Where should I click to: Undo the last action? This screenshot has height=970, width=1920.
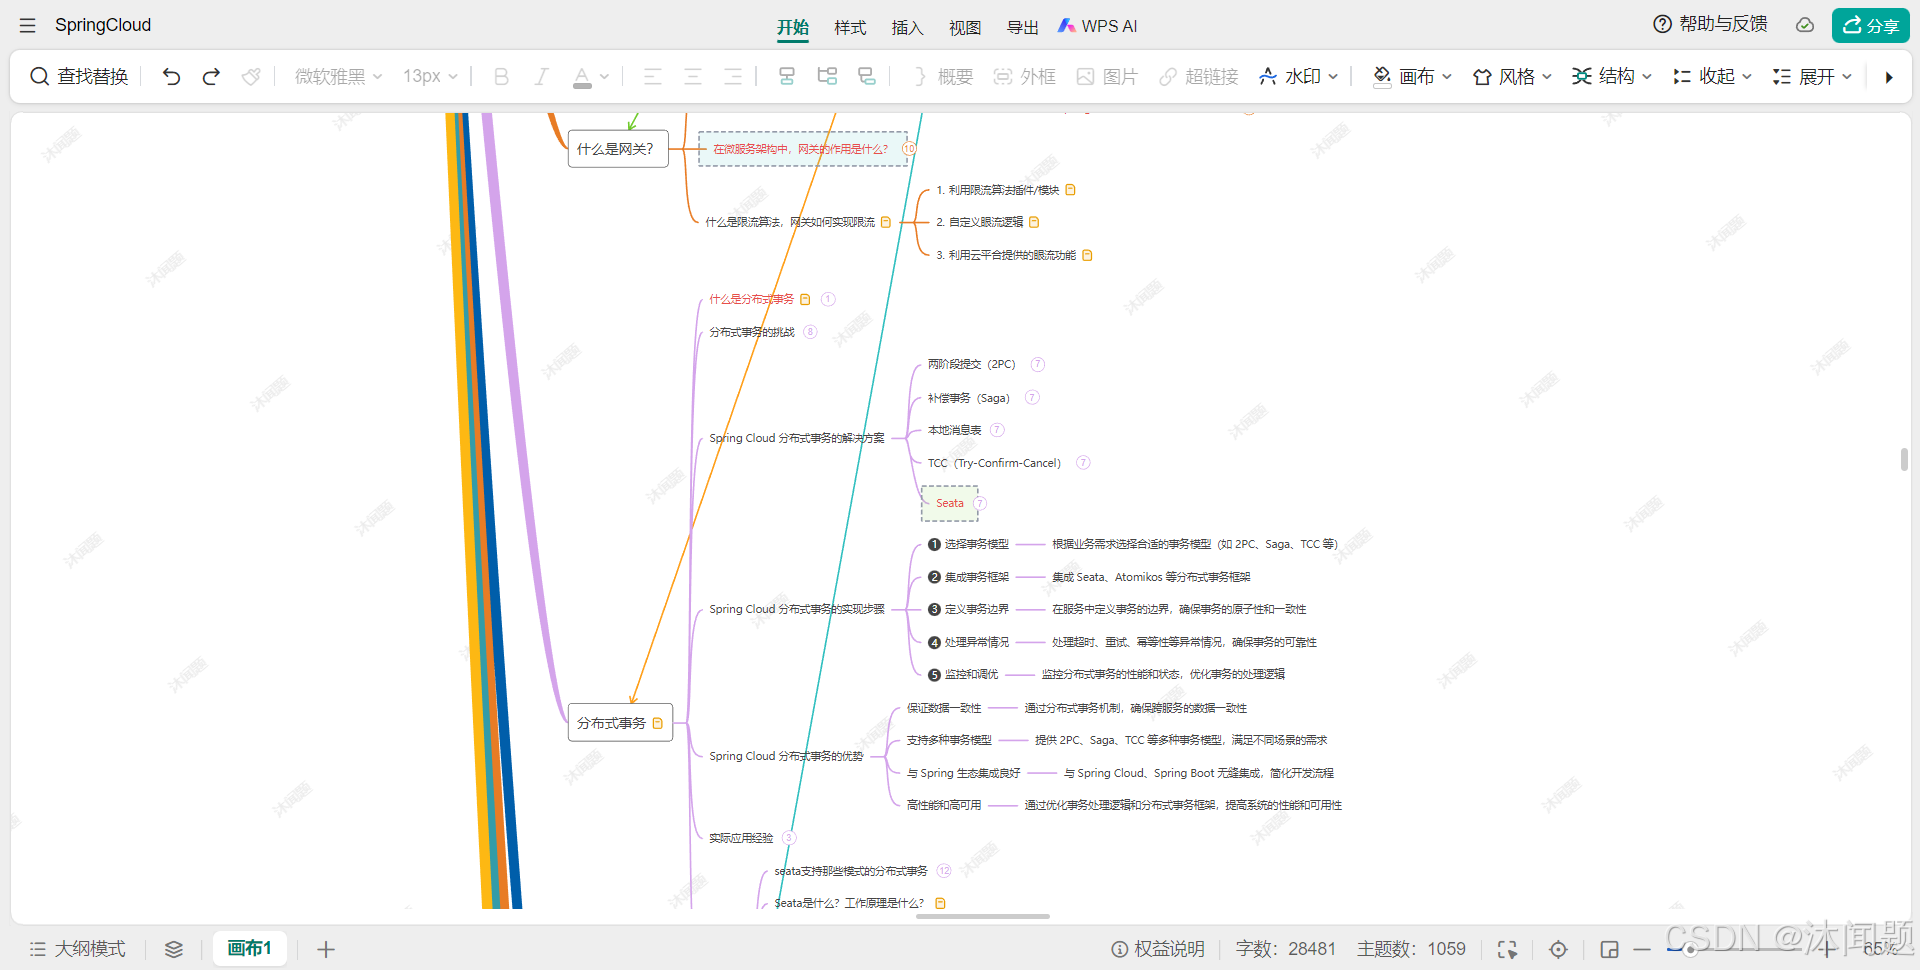171,77
